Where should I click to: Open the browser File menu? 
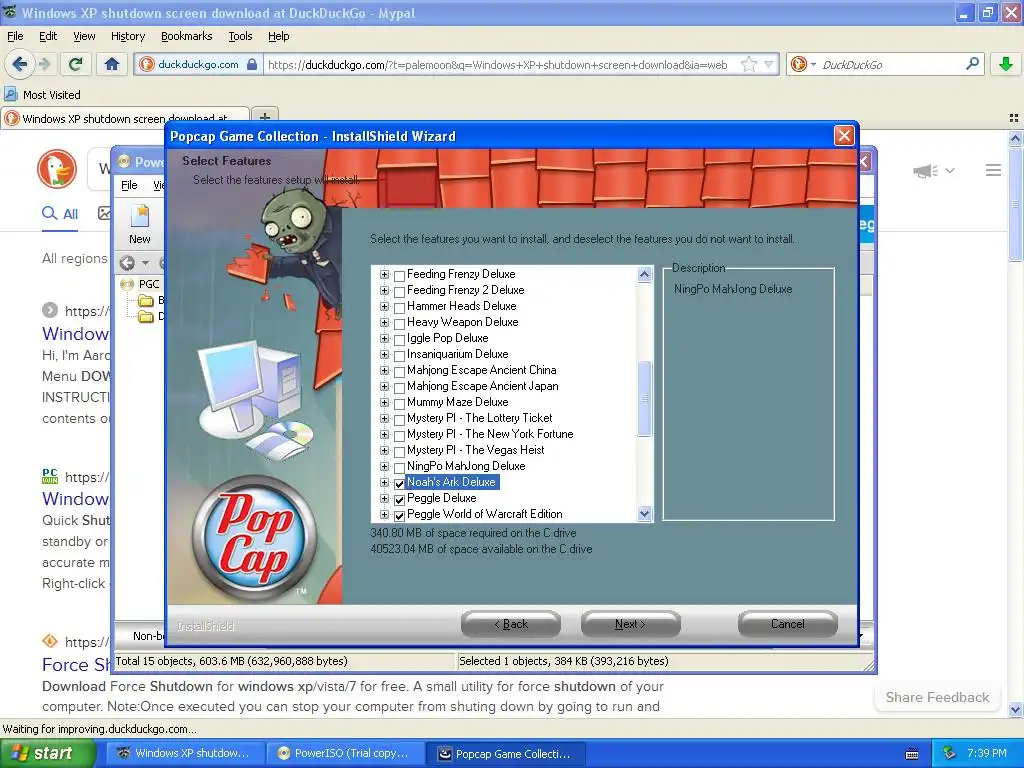[15, 36]
